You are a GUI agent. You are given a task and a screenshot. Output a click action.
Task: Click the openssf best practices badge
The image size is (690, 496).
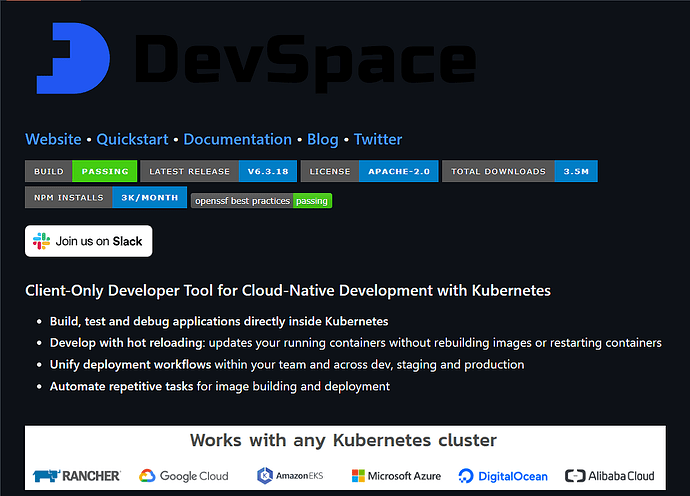point(261,201)
